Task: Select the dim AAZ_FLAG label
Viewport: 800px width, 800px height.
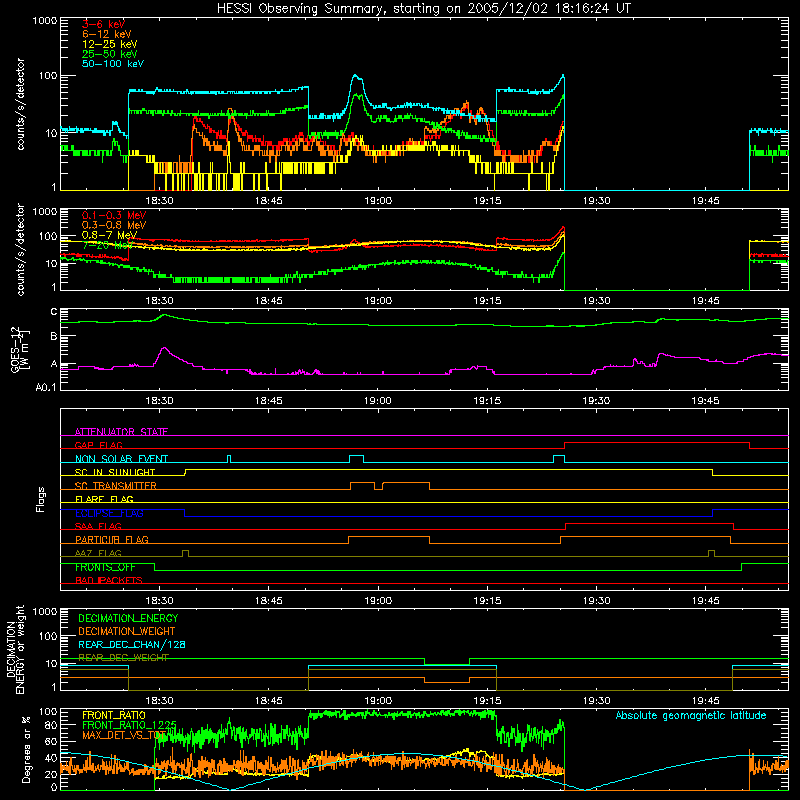Action: click(x=98, y=553)
